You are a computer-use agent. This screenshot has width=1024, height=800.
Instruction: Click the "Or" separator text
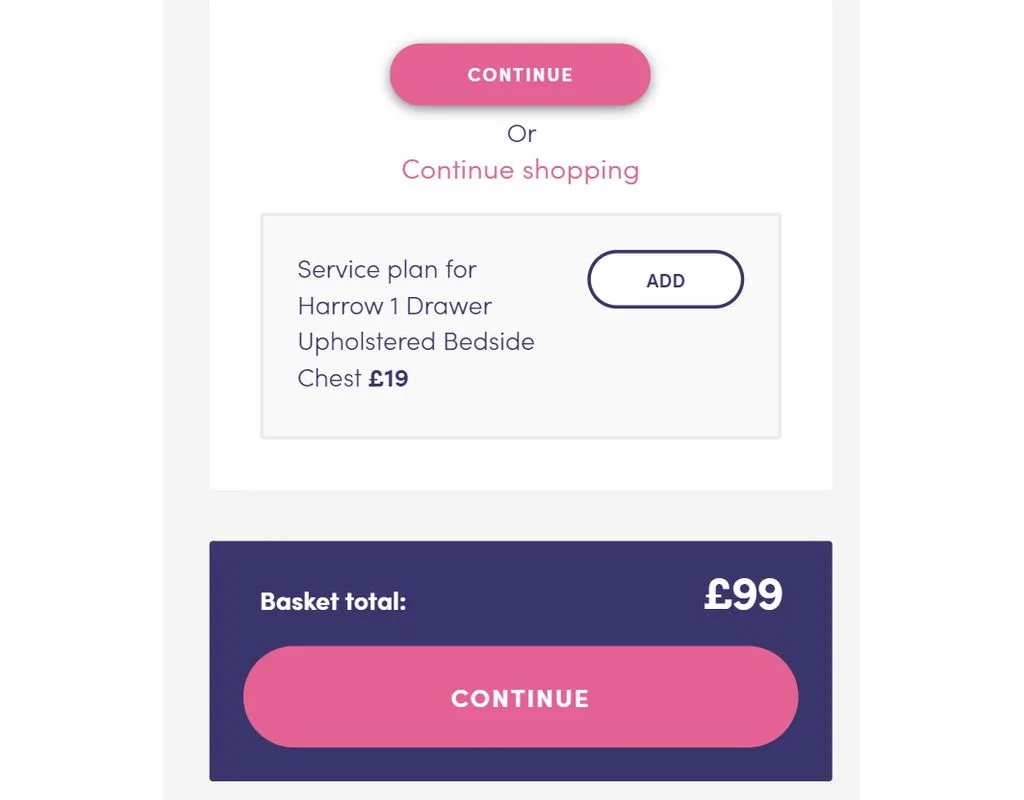tap(521, 134)
